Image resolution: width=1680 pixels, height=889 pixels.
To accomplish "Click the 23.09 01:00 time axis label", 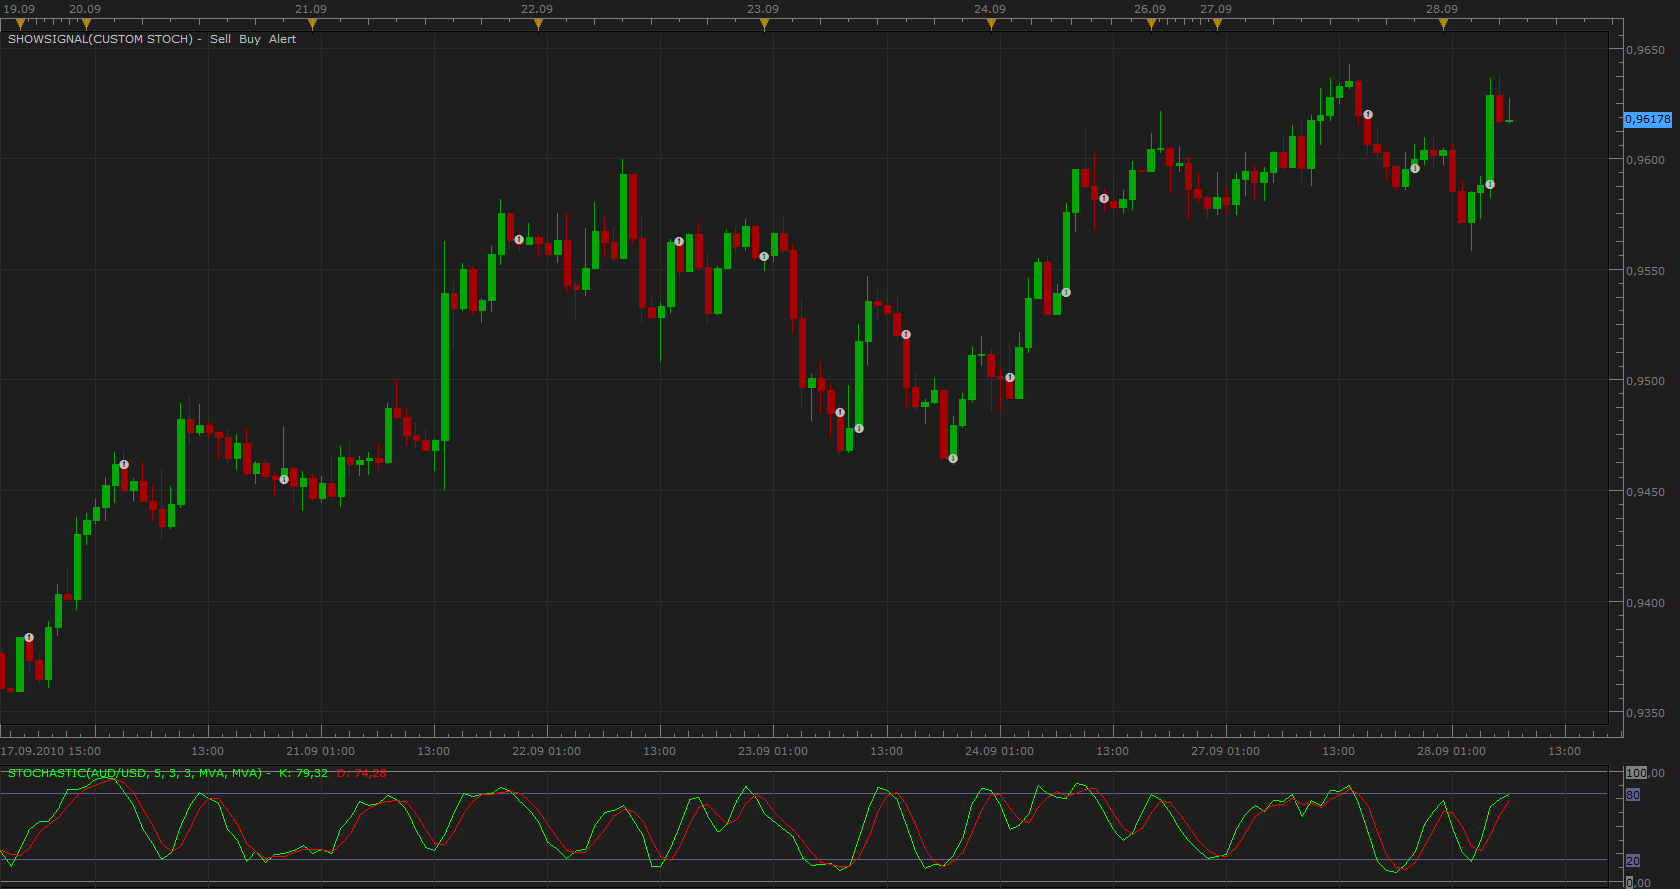I will [773, 751].
